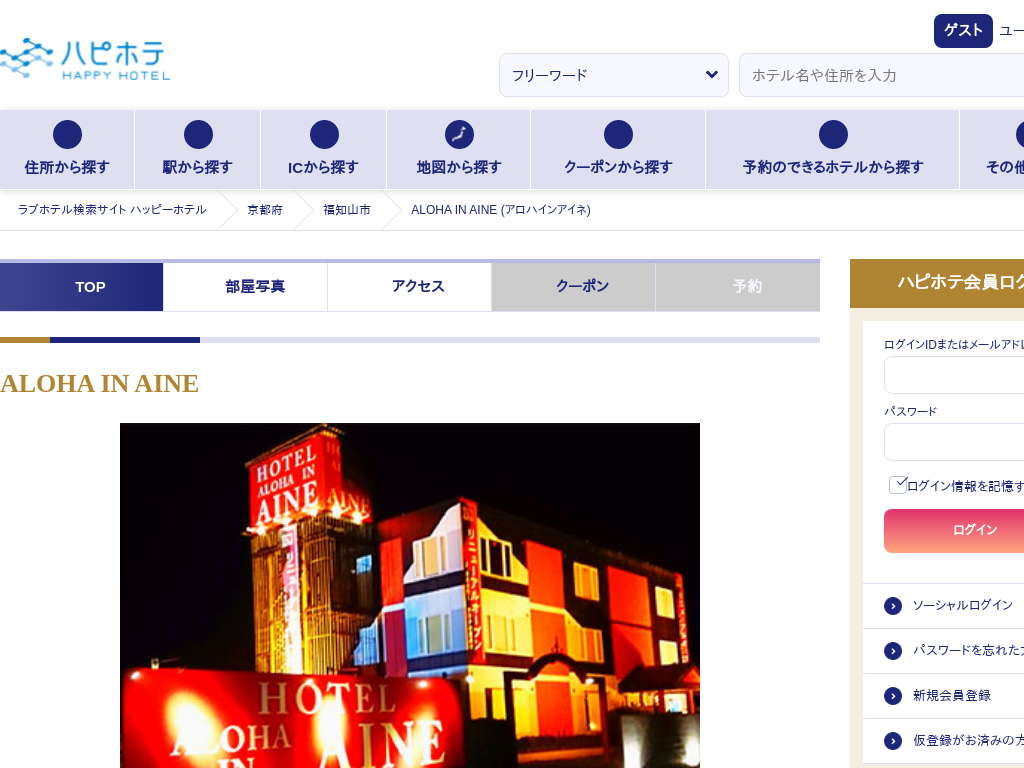Switch to the 予約 tab
The height and width of the screenshot is (768, 1024).
[738, 287]
